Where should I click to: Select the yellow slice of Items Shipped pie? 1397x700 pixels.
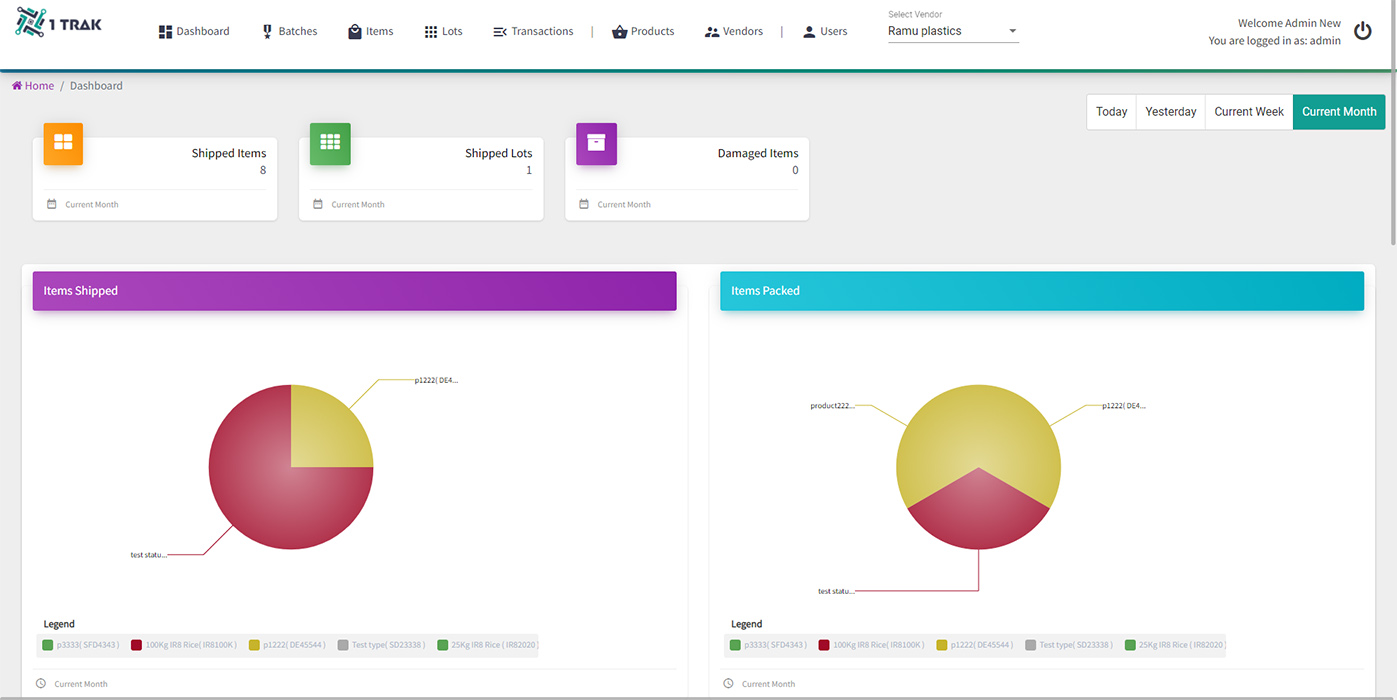(x=325, y=432)
